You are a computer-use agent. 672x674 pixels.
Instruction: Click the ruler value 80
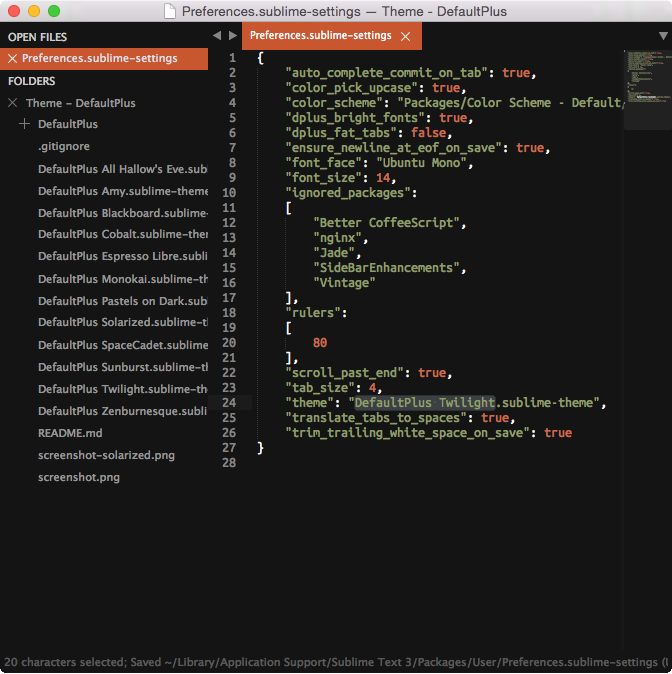(320, 343)
